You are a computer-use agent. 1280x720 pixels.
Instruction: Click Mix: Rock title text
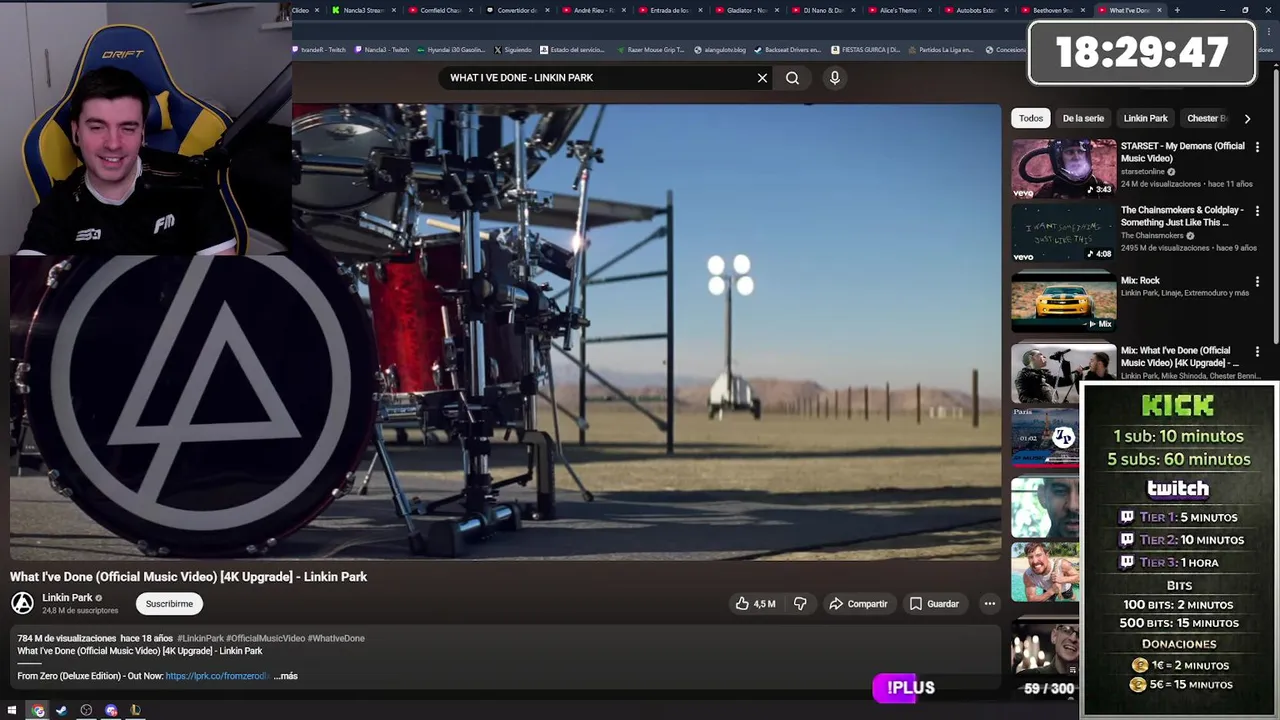point(1140,281)
